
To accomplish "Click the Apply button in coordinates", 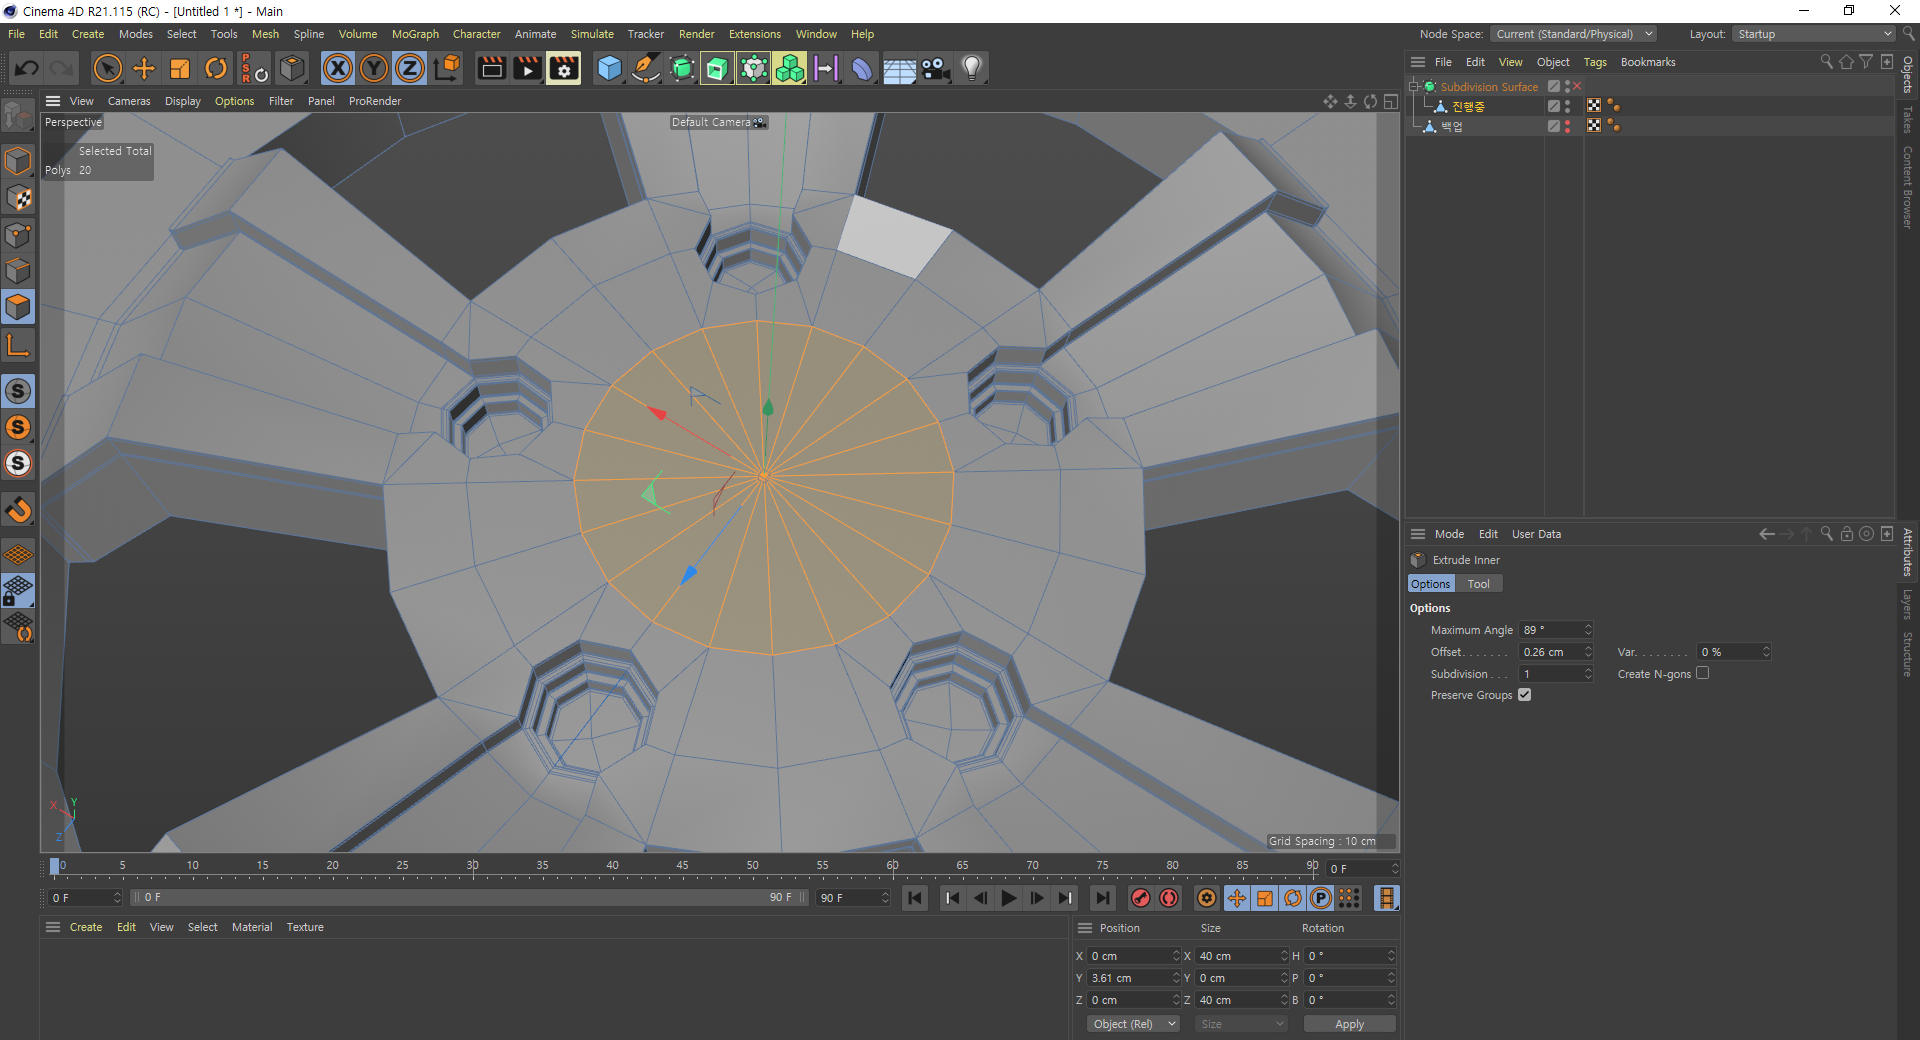I will 1349,1024.
